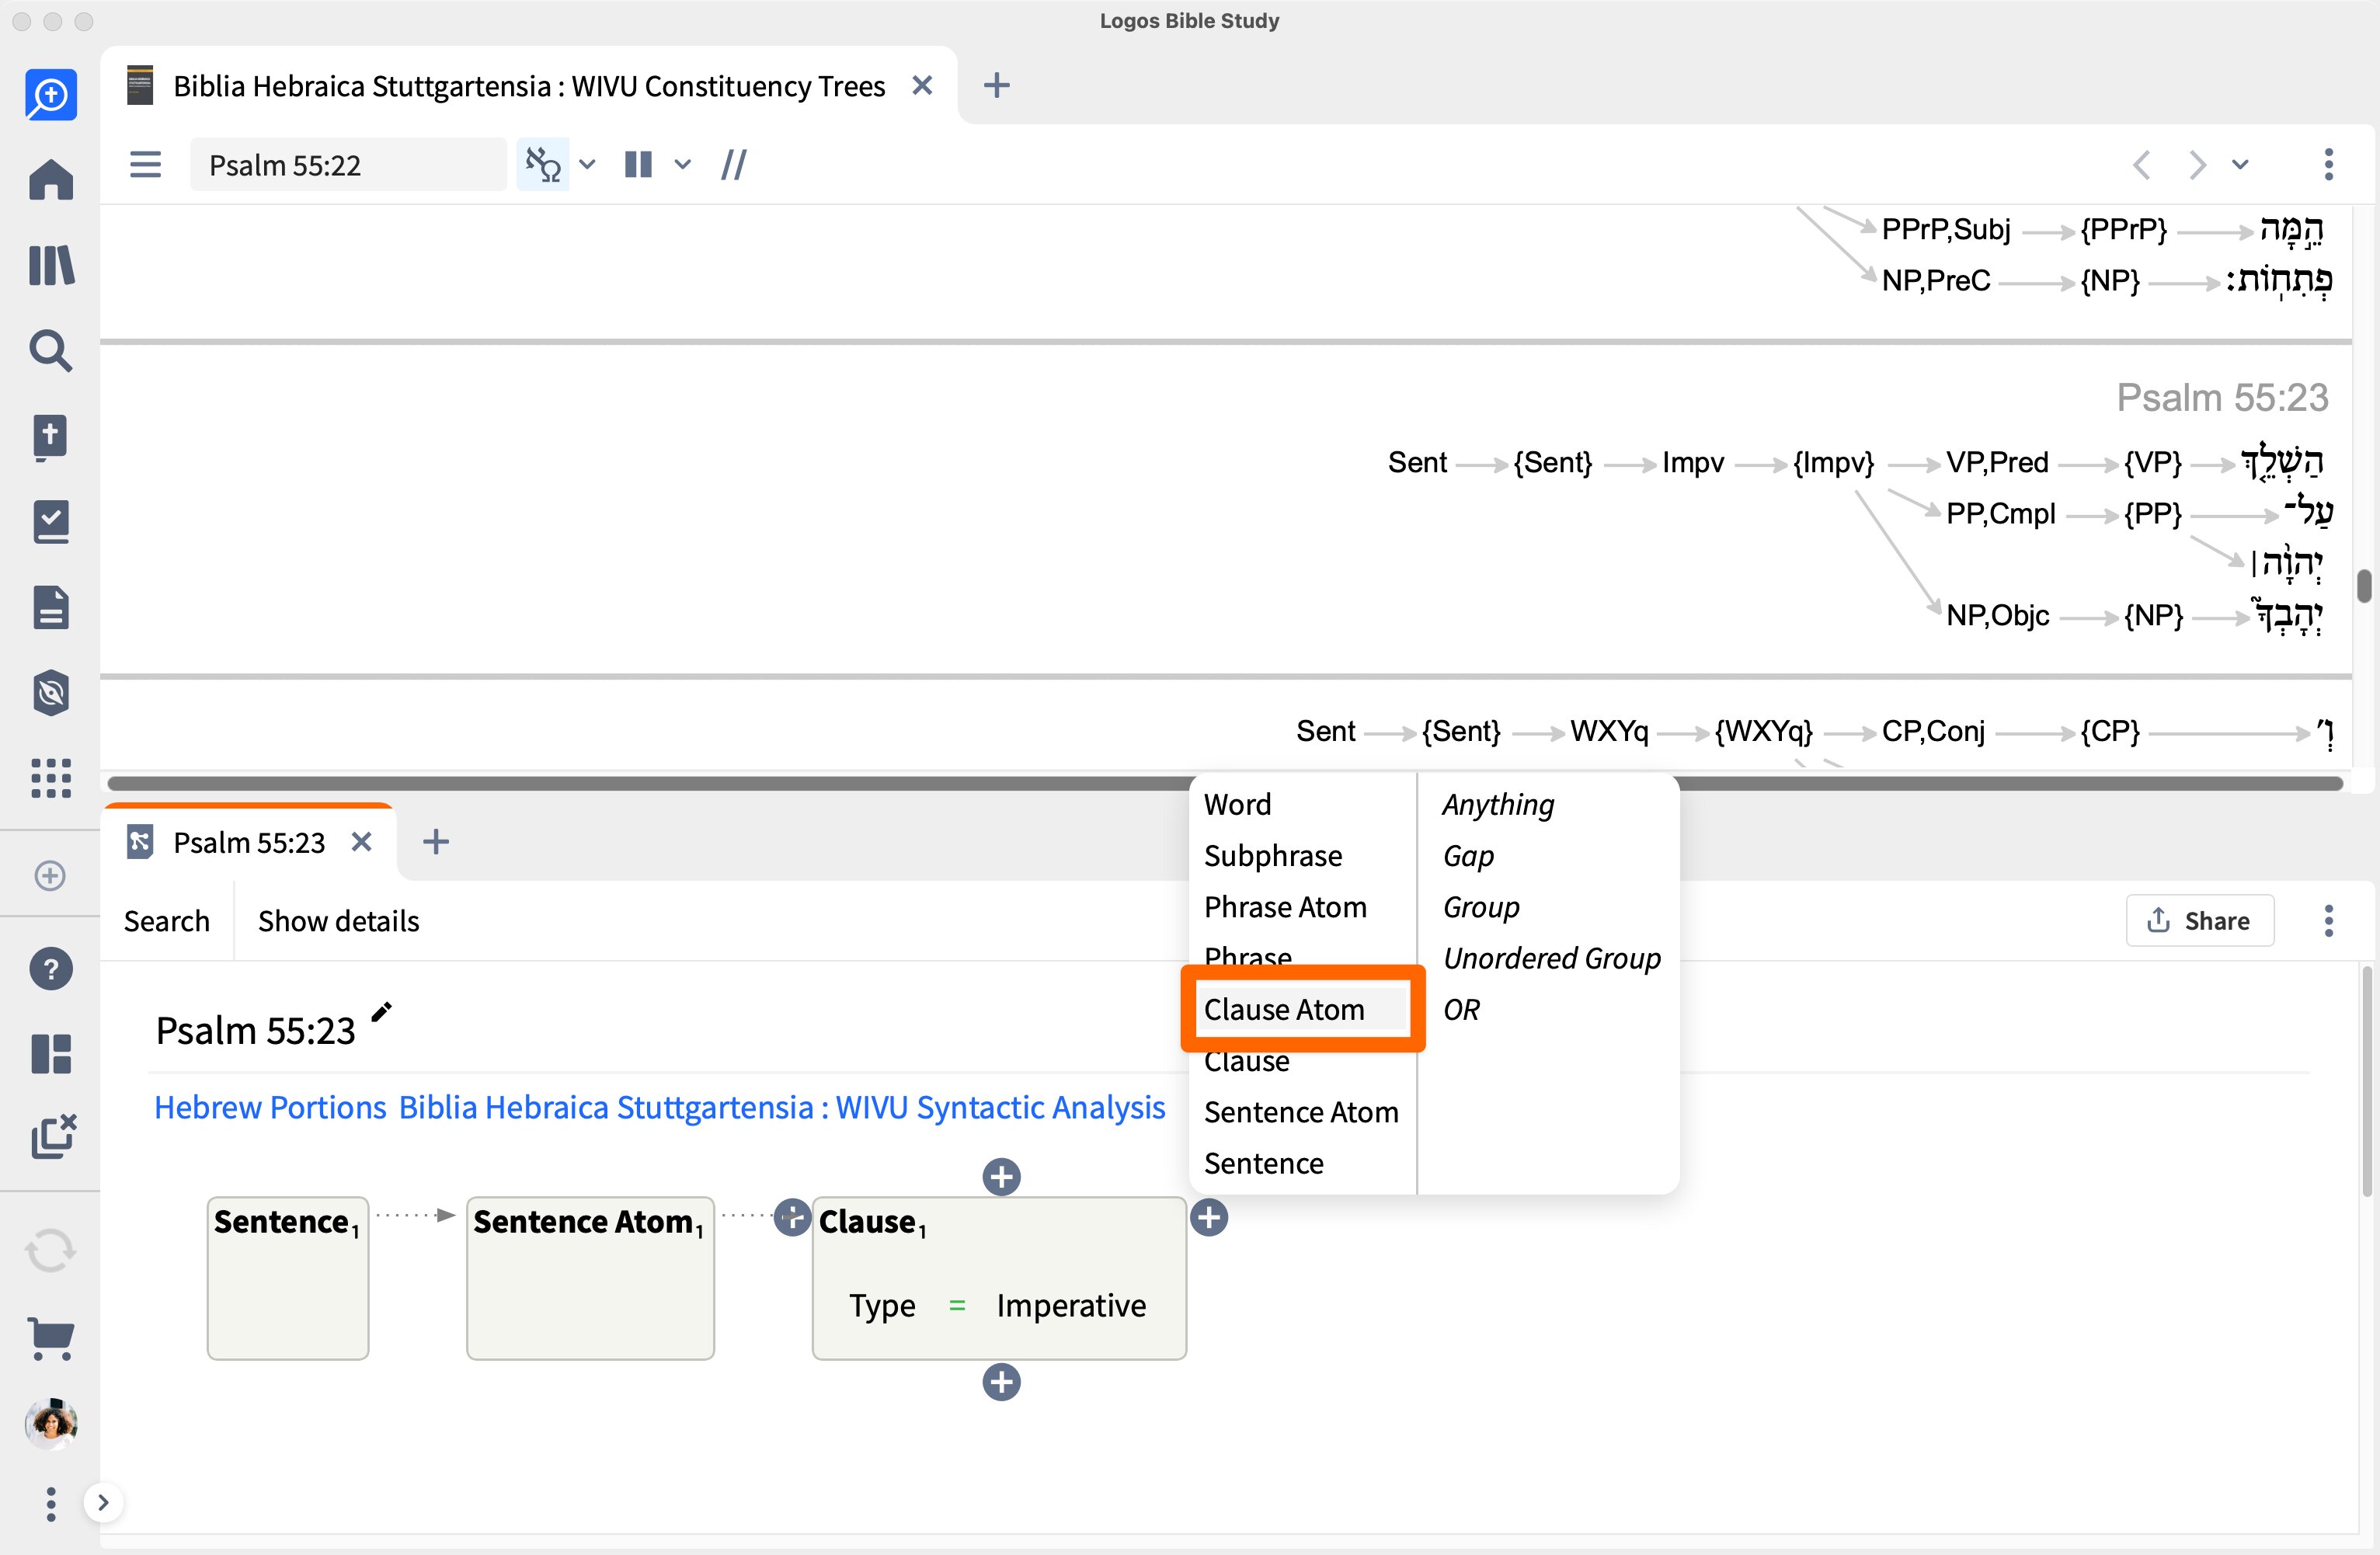Edit the Psalm 55:23 title with pencil

(381, 1013)
